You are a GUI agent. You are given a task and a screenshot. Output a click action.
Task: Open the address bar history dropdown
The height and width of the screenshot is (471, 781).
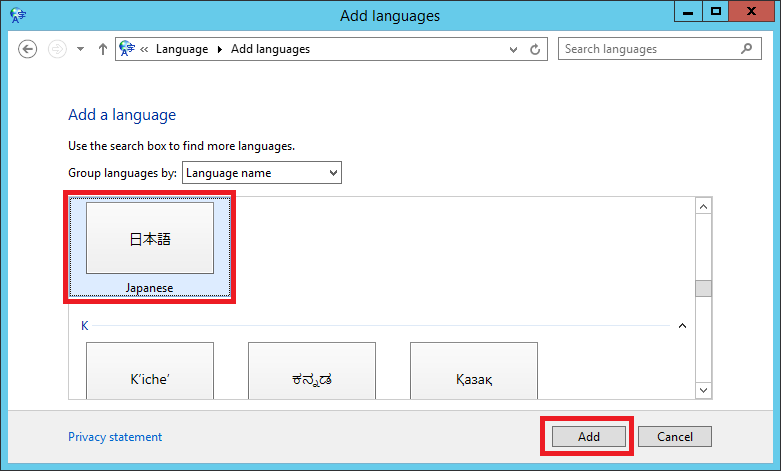[513, 49]
